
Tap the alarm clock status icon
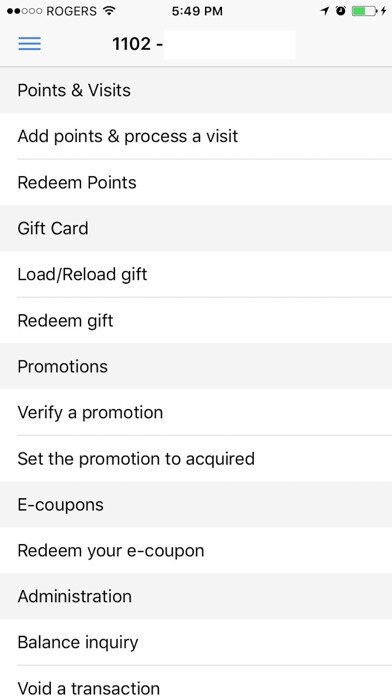pyautogui.click(x=341, y=11)
